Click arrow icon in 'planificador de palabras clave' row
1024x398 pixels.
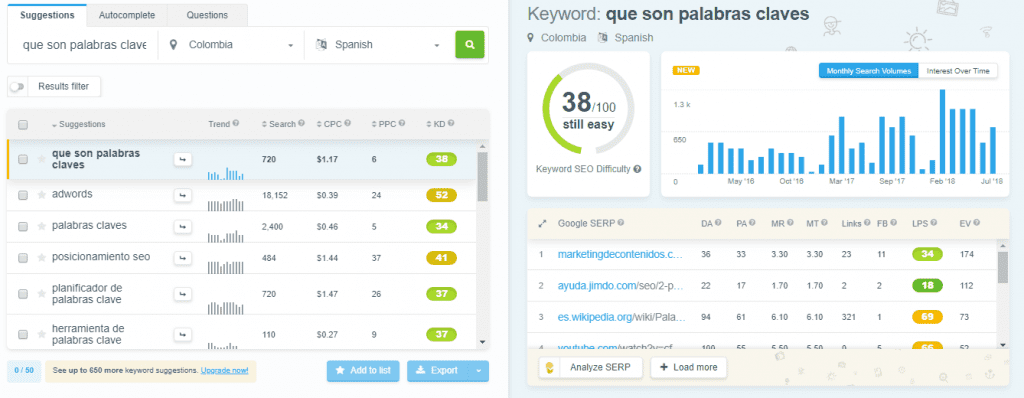[182, 294]
